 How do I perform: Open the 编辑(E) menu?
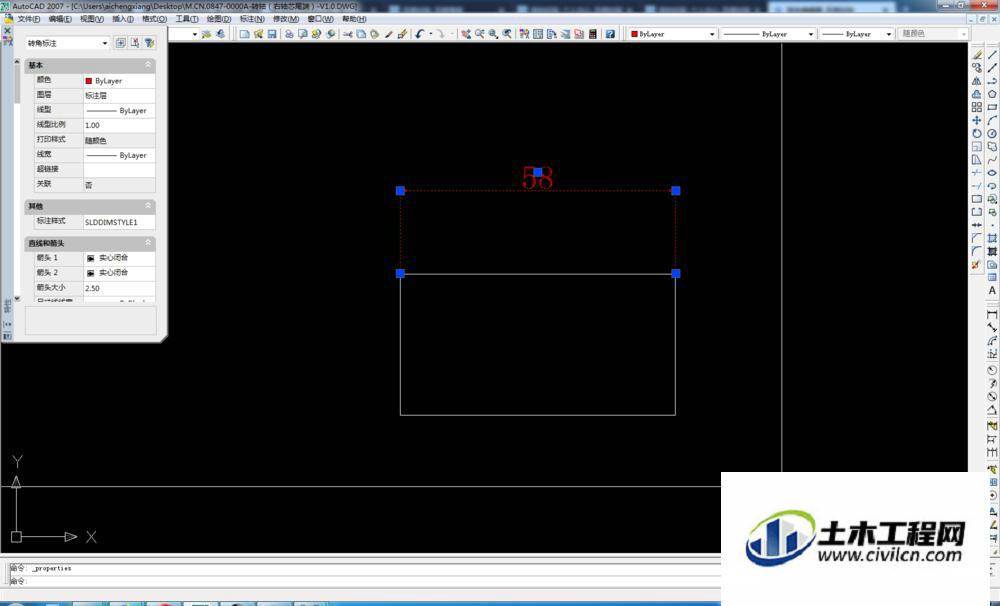point(60,19)
